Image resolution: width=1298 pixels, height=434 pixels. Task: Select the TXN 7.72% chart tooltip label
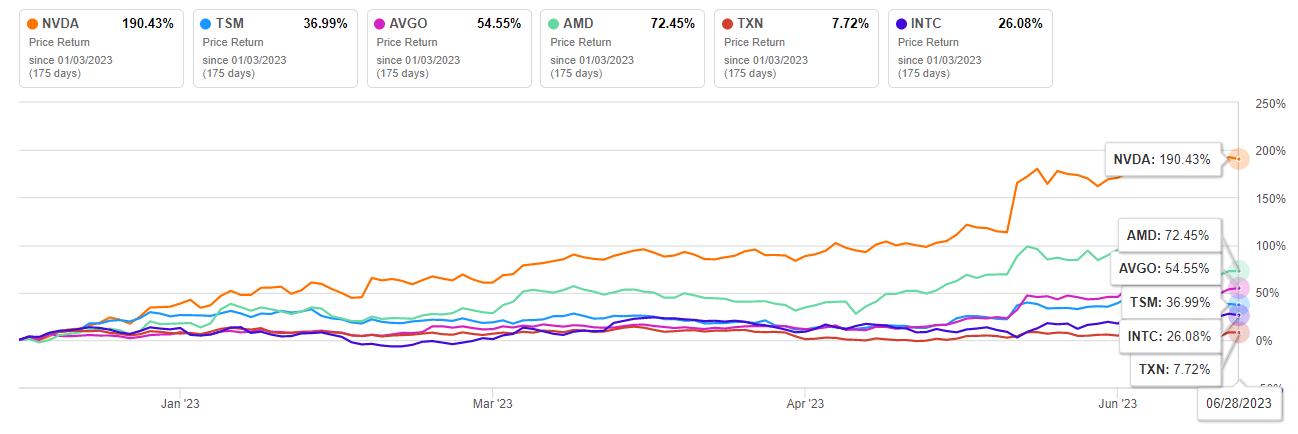[x=1175, y=370]
